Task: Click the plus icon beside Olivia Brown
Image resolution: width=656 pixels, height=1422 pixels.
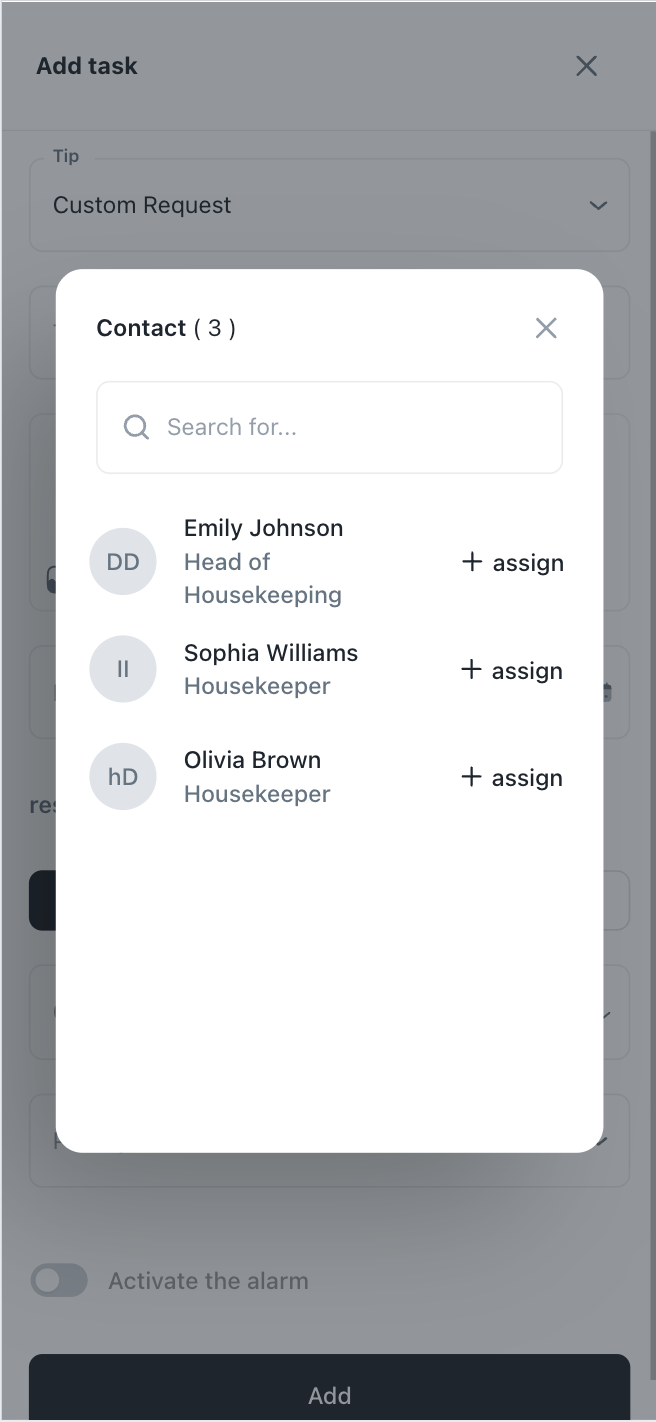Action: 470,776
